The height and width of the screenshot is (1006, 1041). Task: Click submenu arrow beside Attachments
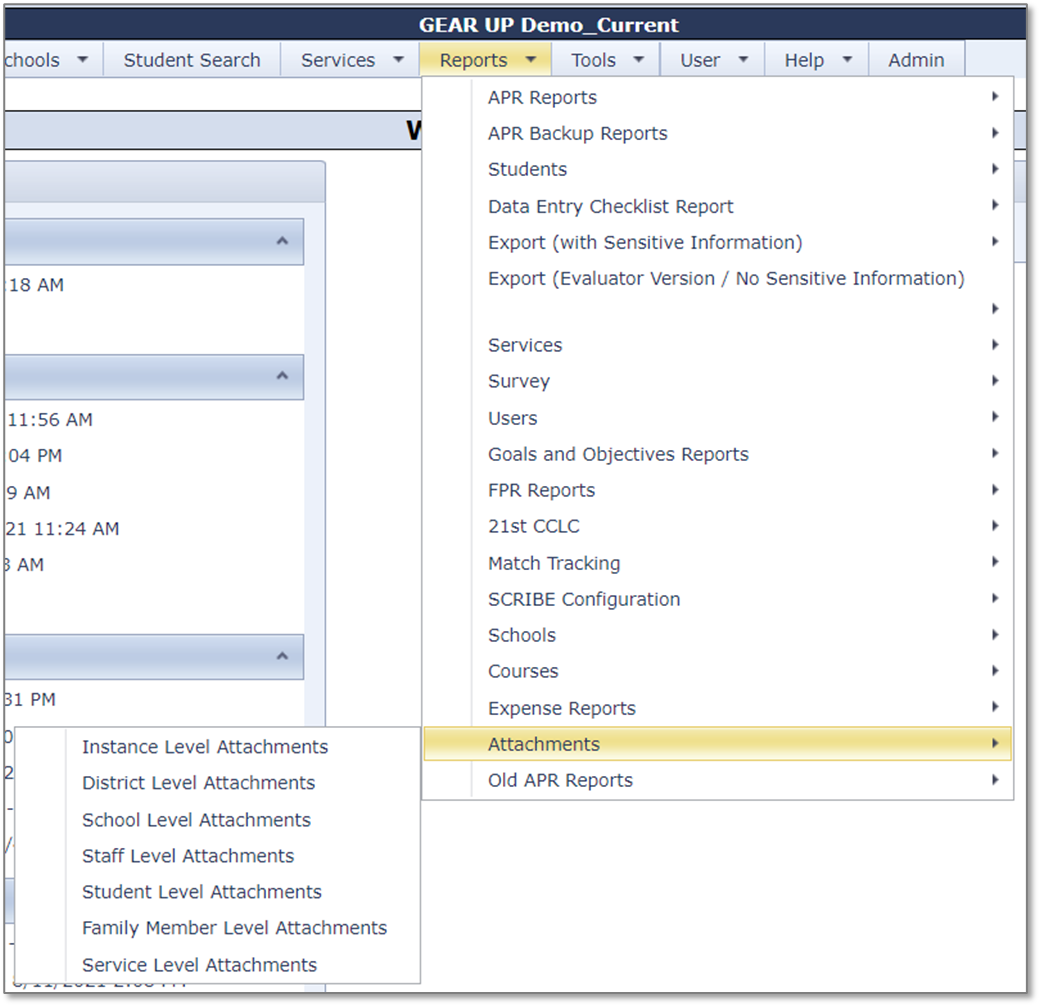pos(995,744)
